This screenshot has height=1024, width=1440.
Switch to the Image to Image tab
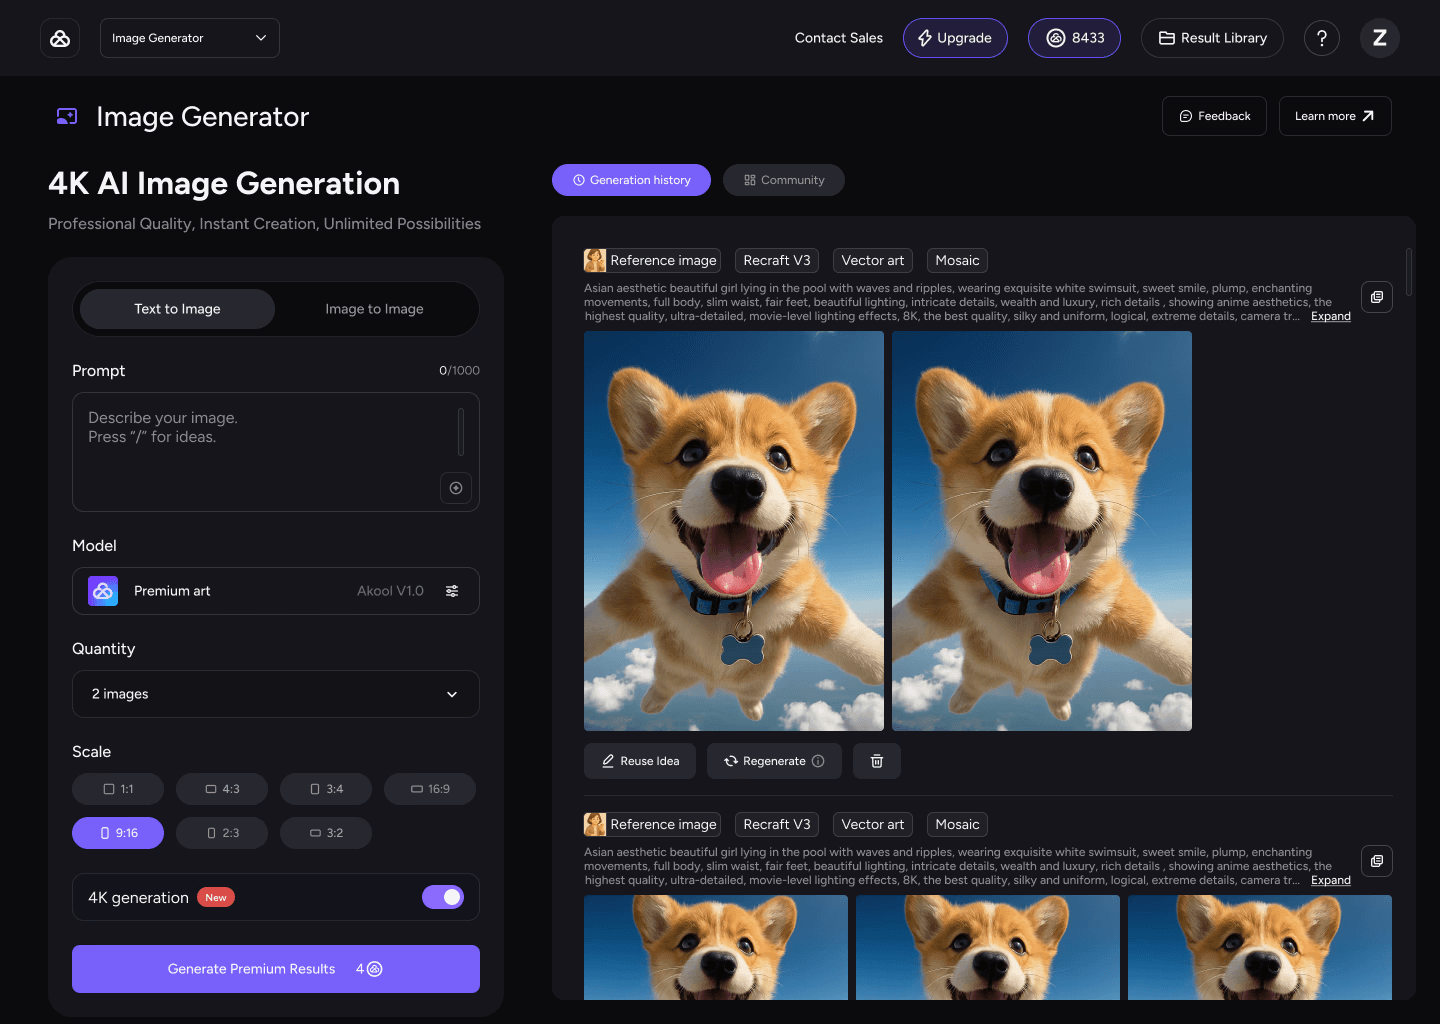coord(374,309)
